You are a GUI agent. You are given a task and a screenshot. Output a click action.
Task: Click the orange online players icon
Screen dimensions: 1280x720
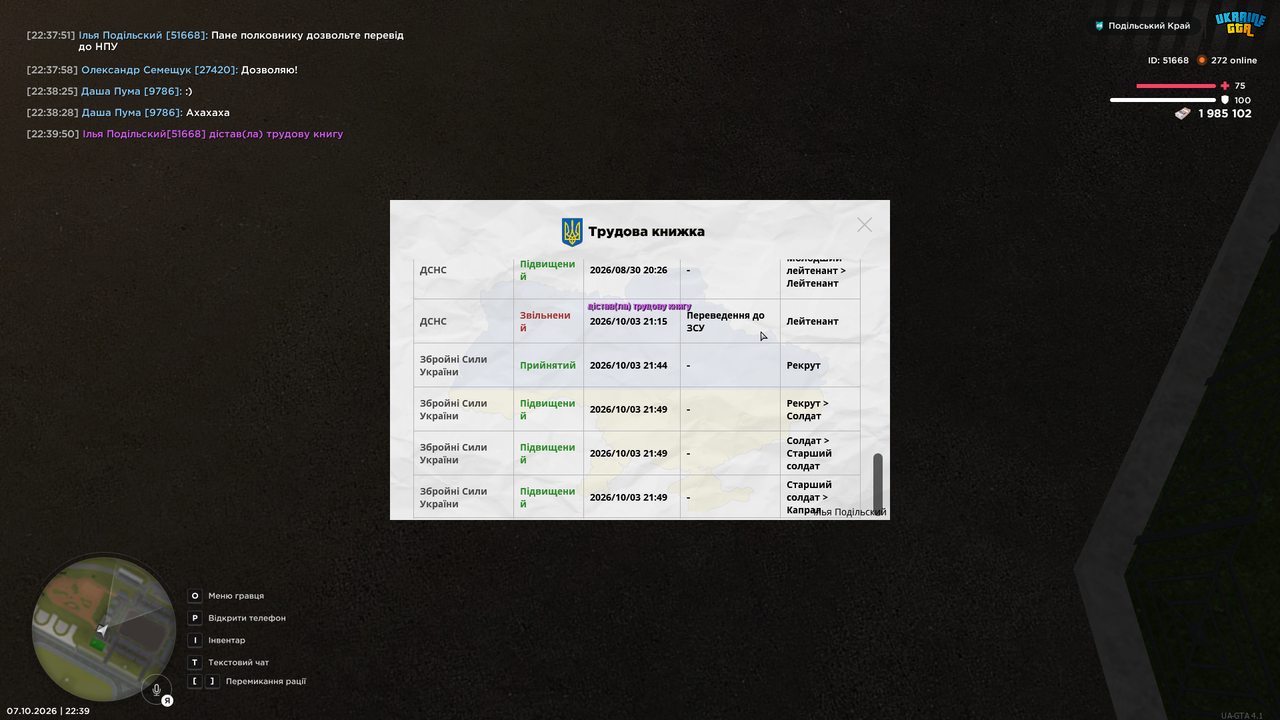pos(1202,60)
